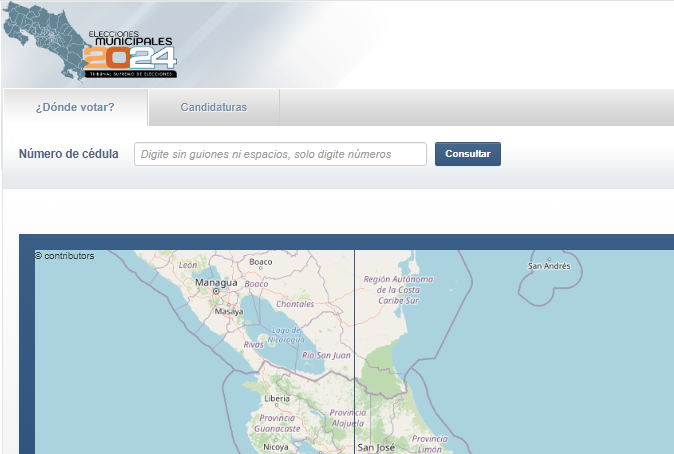
Task: Select the Río San Juan label
Action: click(x=326, y=355)
